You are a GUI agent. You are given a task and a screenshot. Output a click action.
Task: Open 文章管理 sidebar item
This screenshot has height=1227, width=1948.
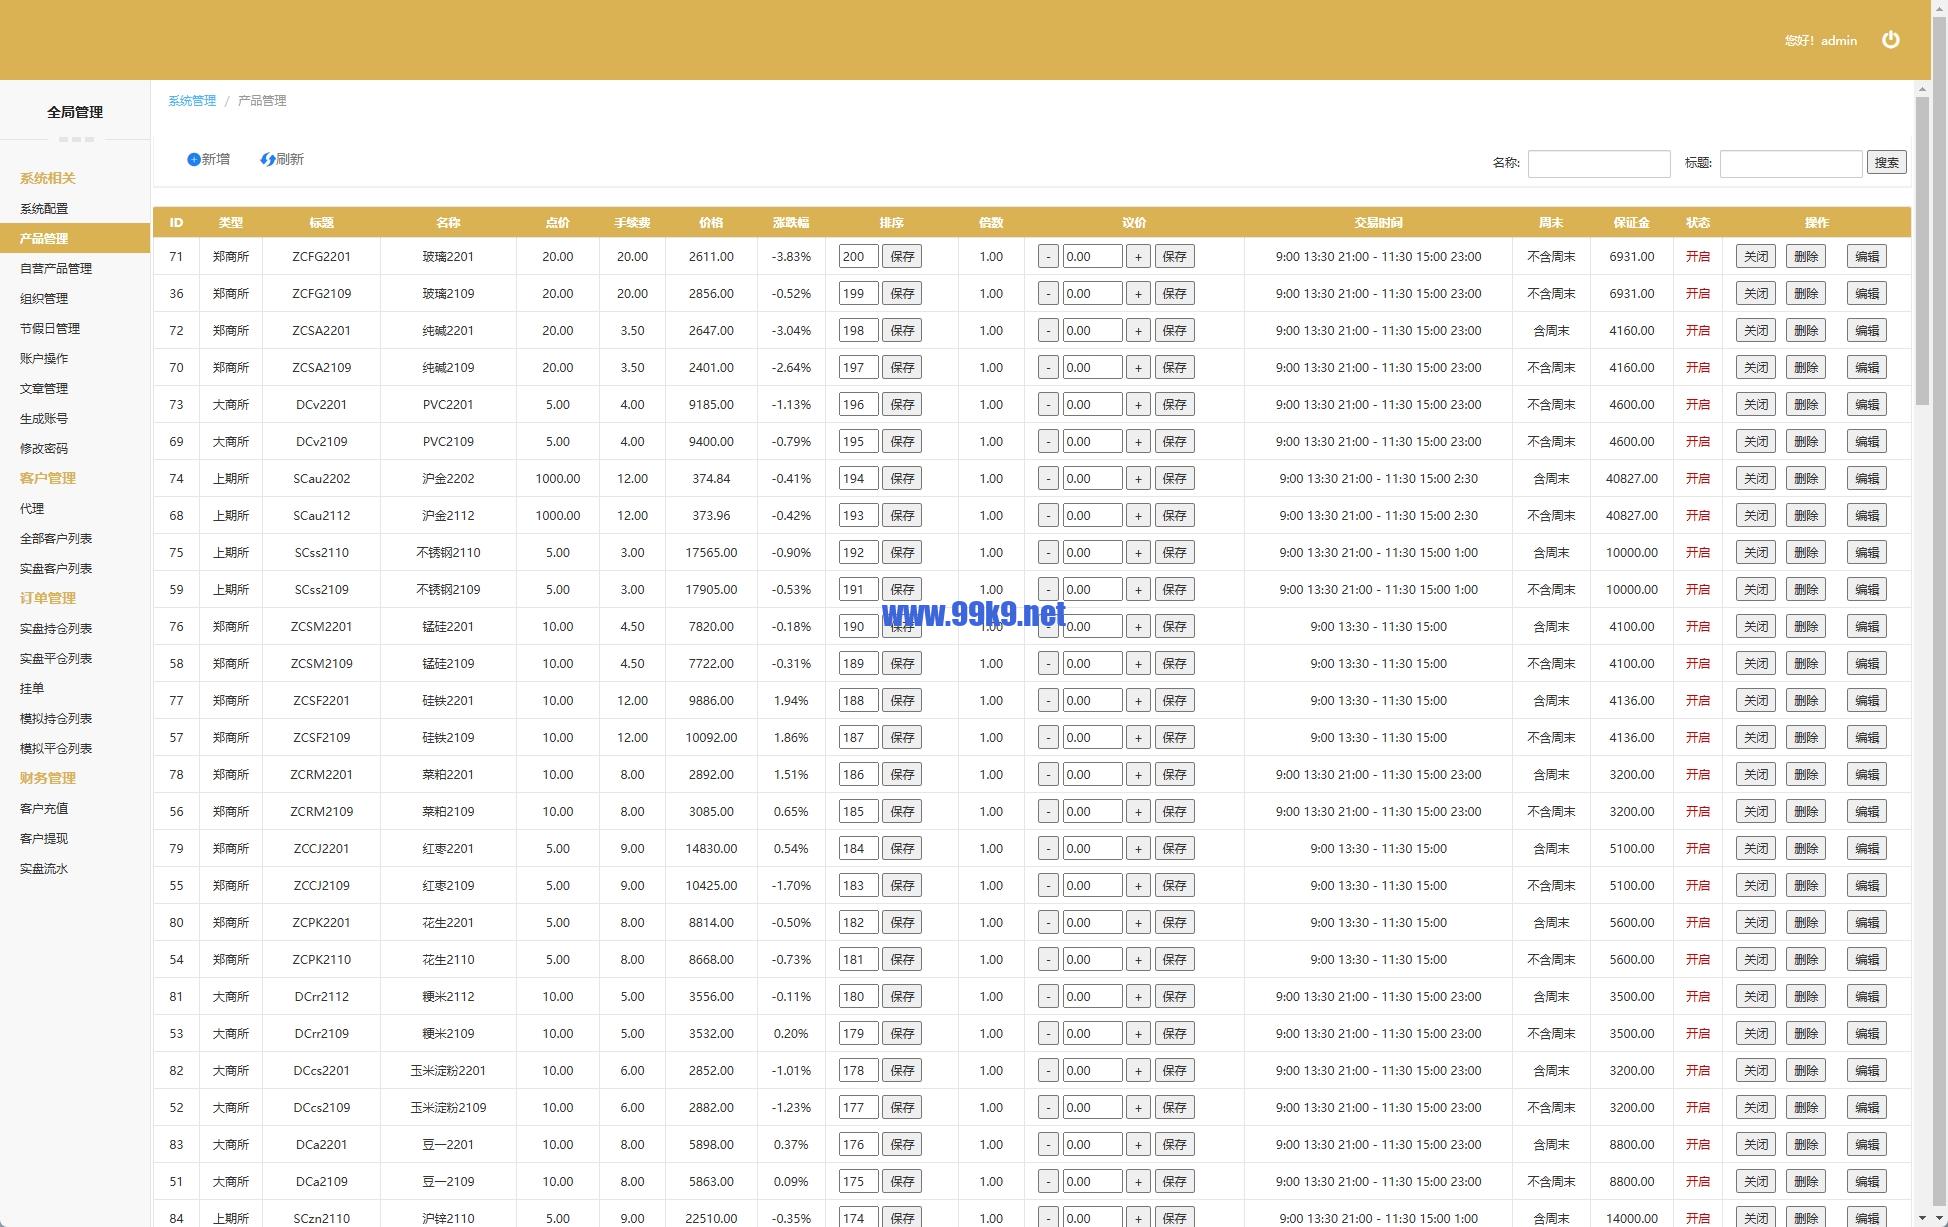click(44, 388)
